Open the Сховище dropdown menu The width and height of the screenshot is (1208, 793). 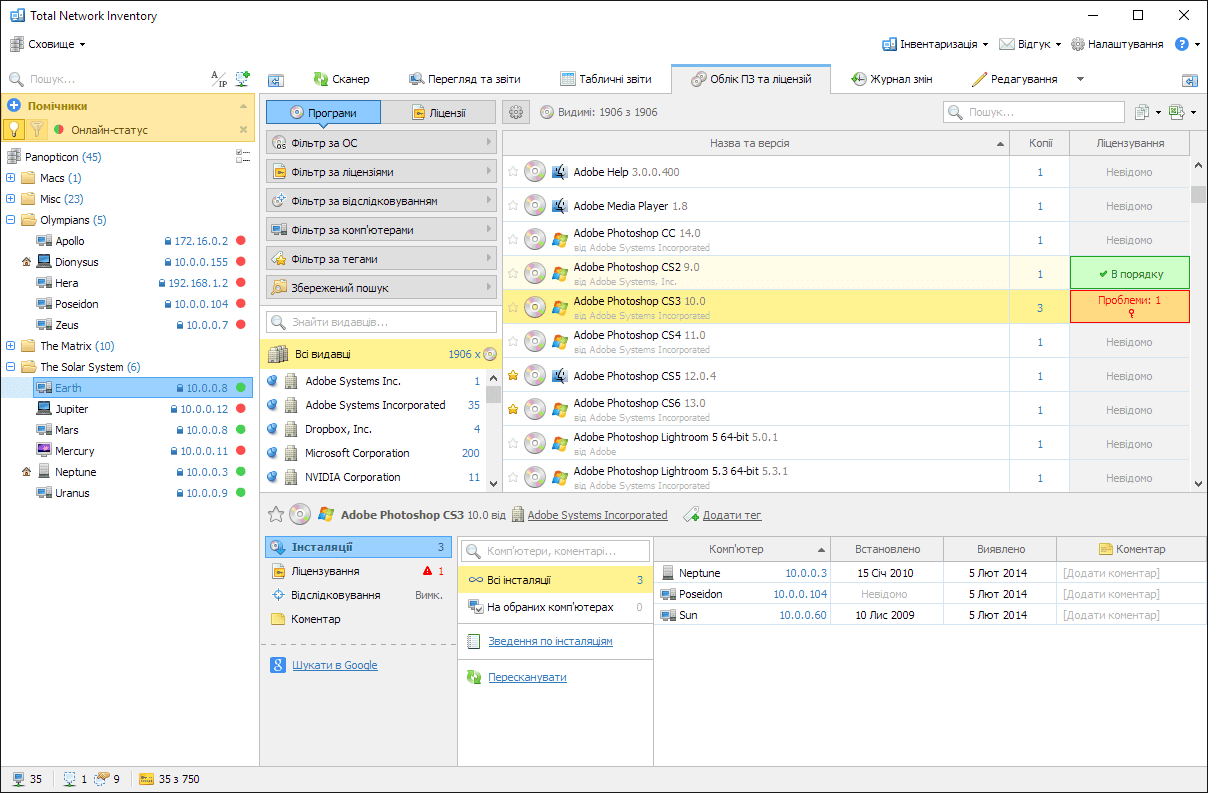[48, 44]
